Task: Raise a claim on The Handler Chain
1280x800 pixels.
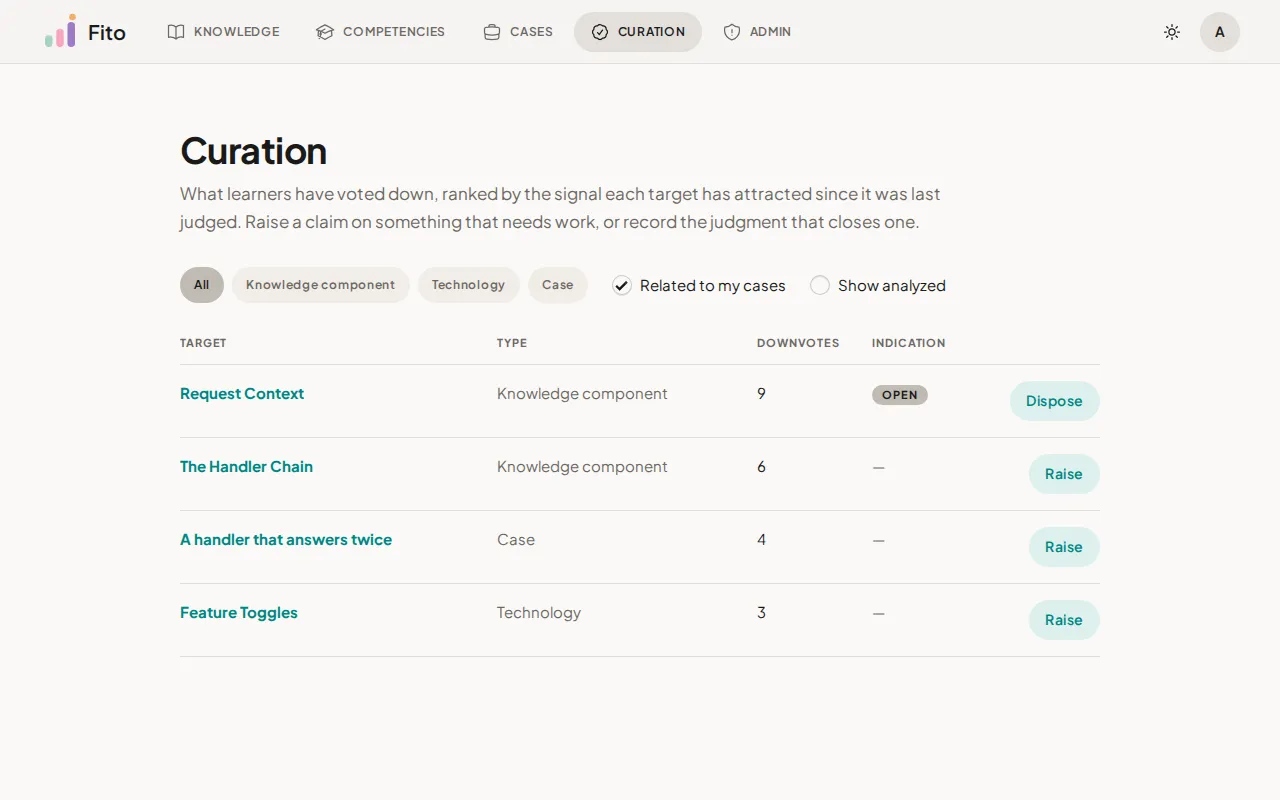Action: pos(1064,474)
